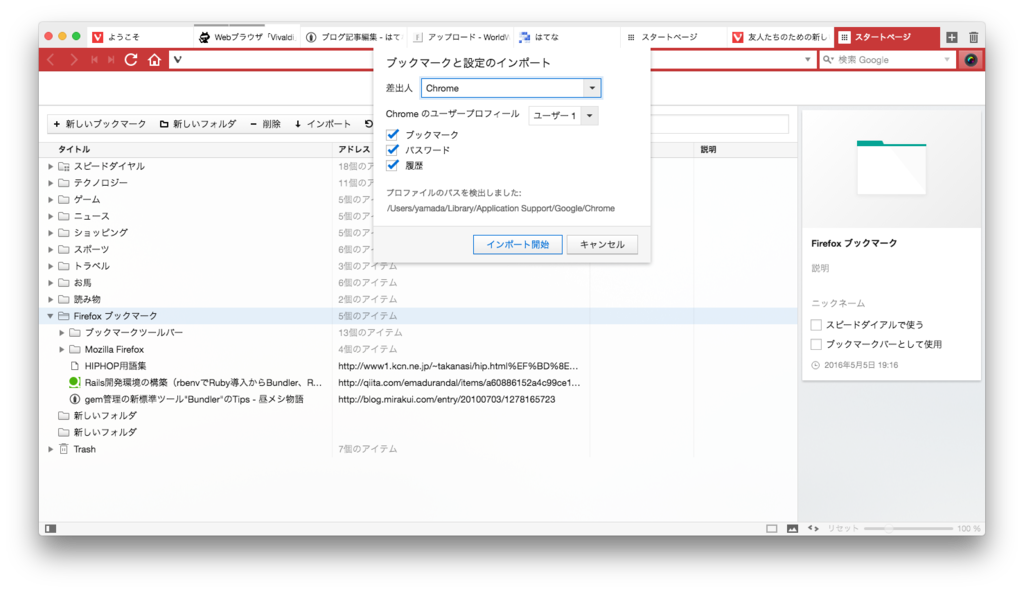Expand the ゲーム folder
Image resolution: width=1024 pixels, height=591 pixels.
click(x=50, y=200)
